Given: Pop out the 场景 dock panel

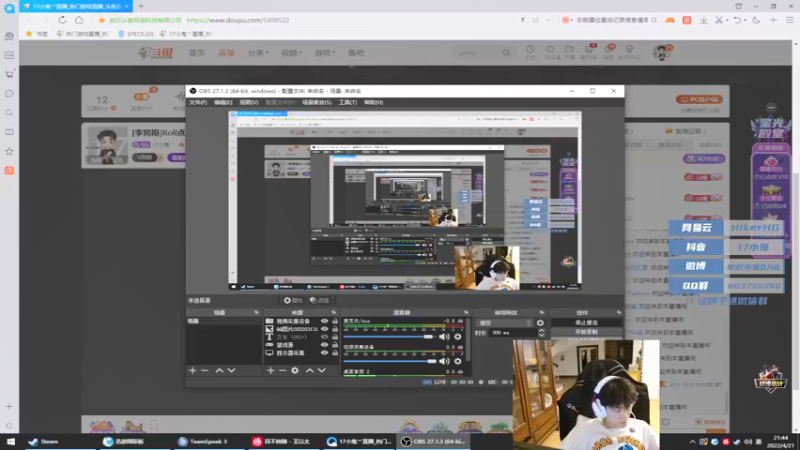Looking at the screenshot, I should point(256,312).
